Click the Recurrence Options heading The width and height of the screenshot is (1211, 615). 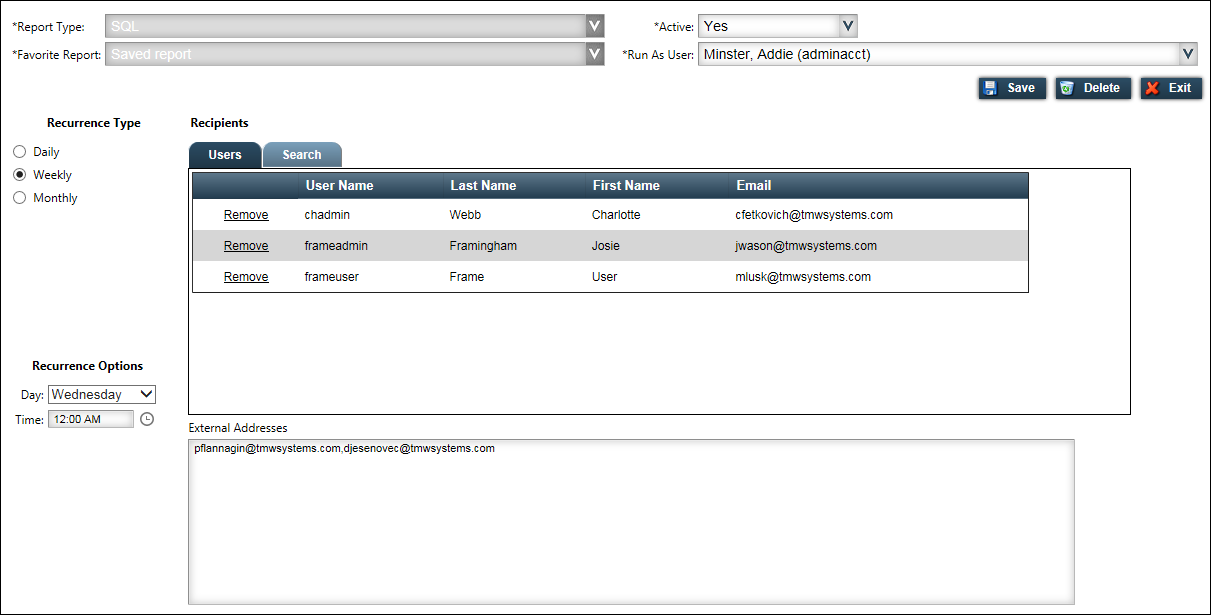pyautogui.click(x=88, y=366)
